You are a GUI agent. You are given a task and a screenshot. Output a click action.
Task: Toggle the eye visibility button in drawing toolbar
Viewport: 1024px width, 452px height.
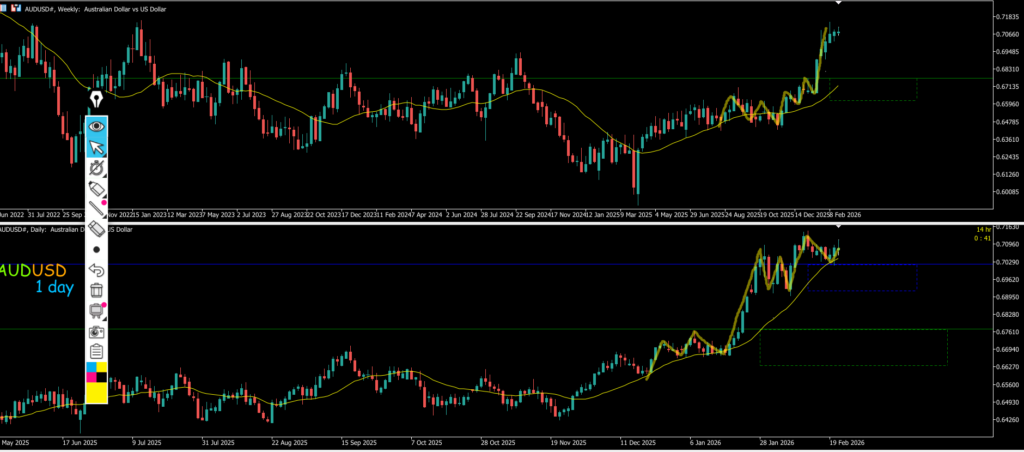coord(97,127)
